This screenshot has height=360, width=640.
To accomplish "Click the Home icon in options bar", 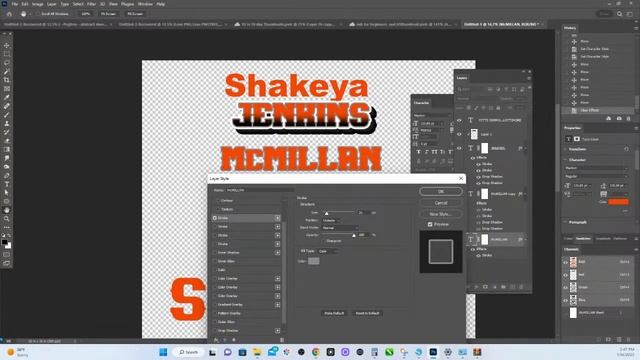I will (x=9, y=14).
